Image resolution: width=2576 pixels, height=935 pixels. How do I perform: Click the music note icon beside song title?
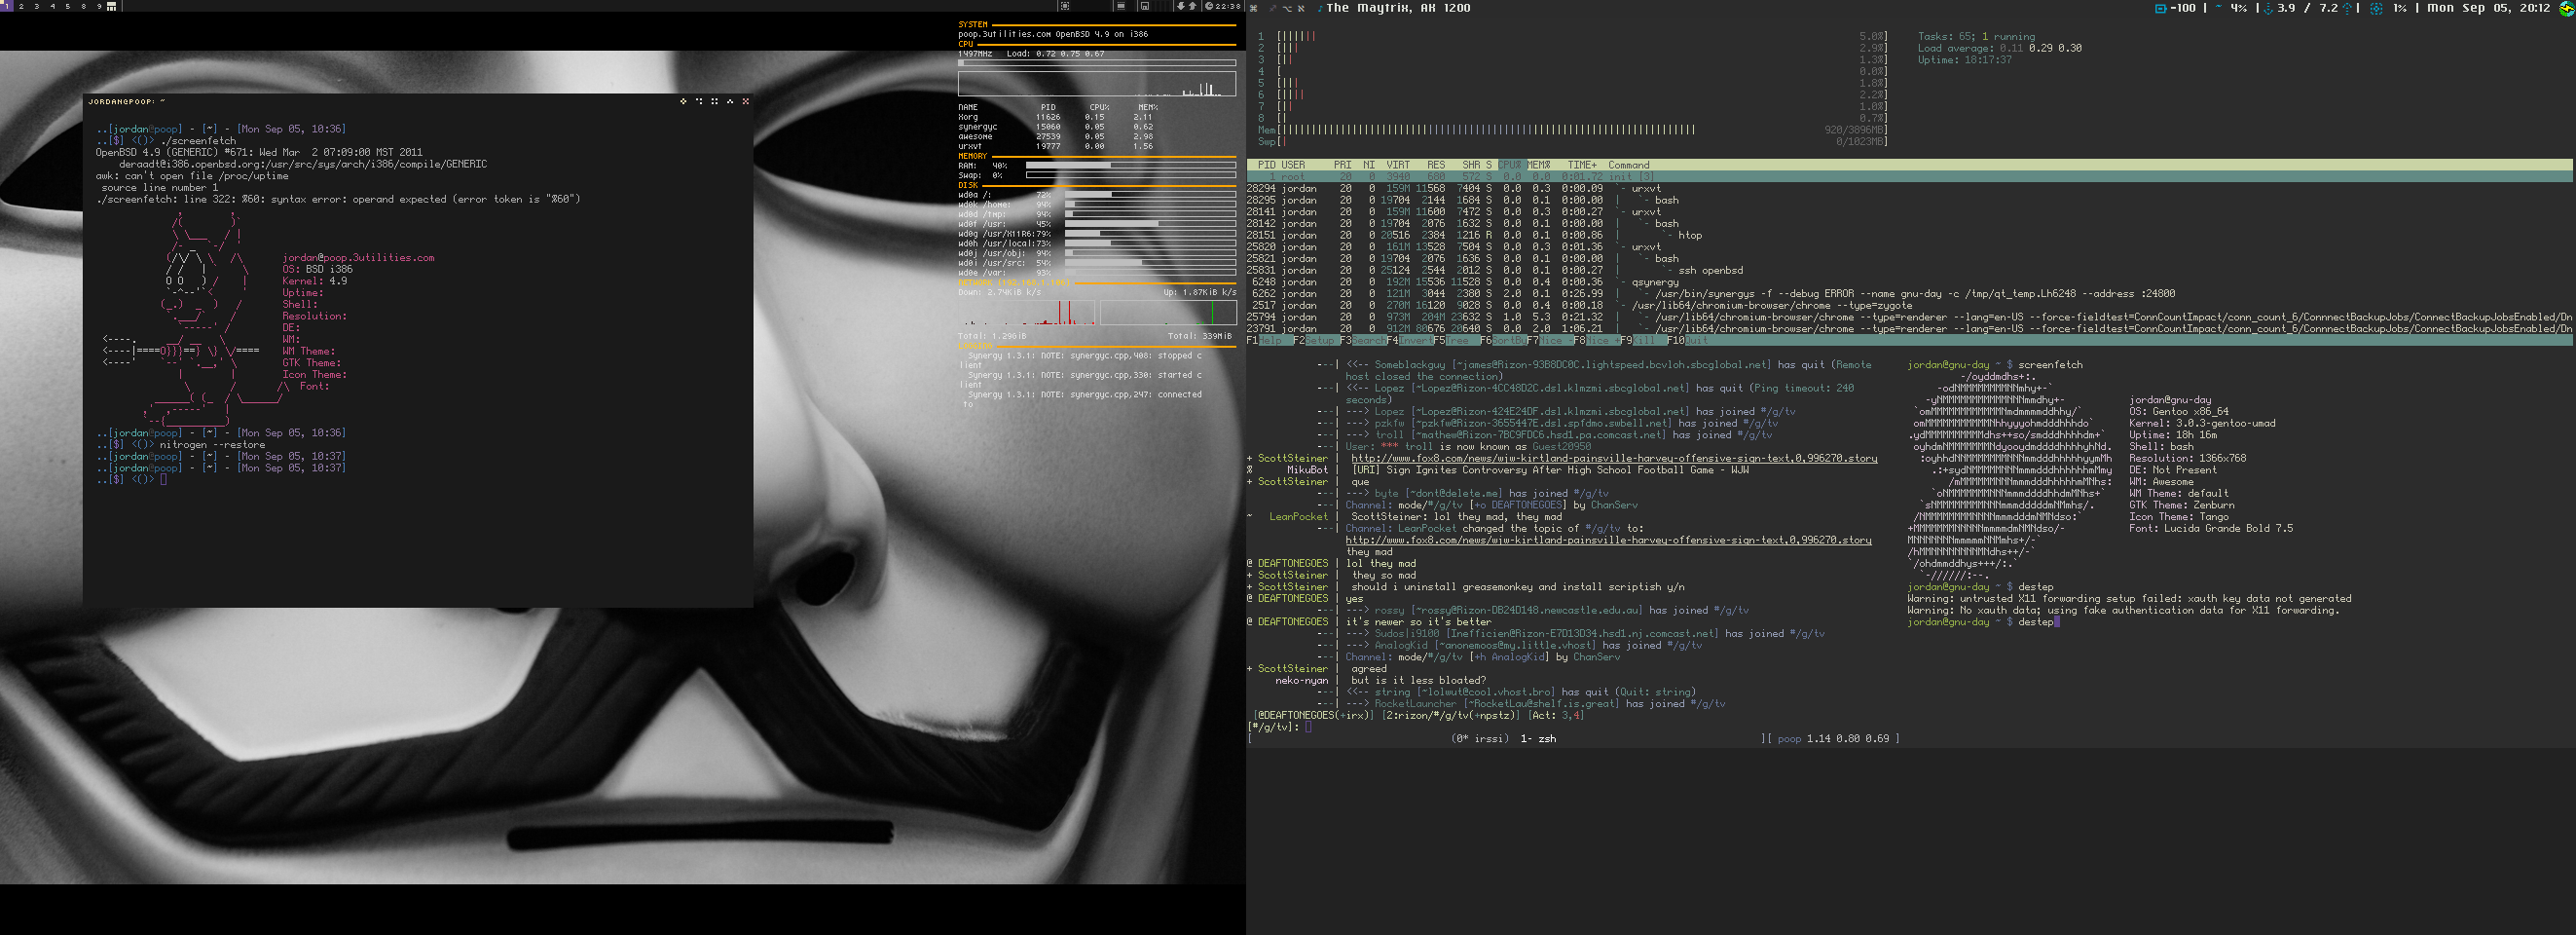(x=1319, y=8)
